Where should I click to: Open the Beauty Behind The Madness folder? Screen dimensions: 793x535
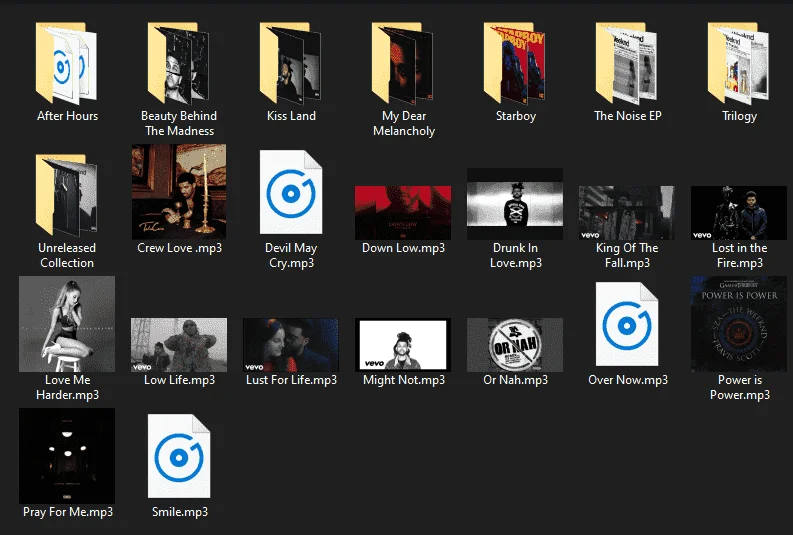point(179,63)
